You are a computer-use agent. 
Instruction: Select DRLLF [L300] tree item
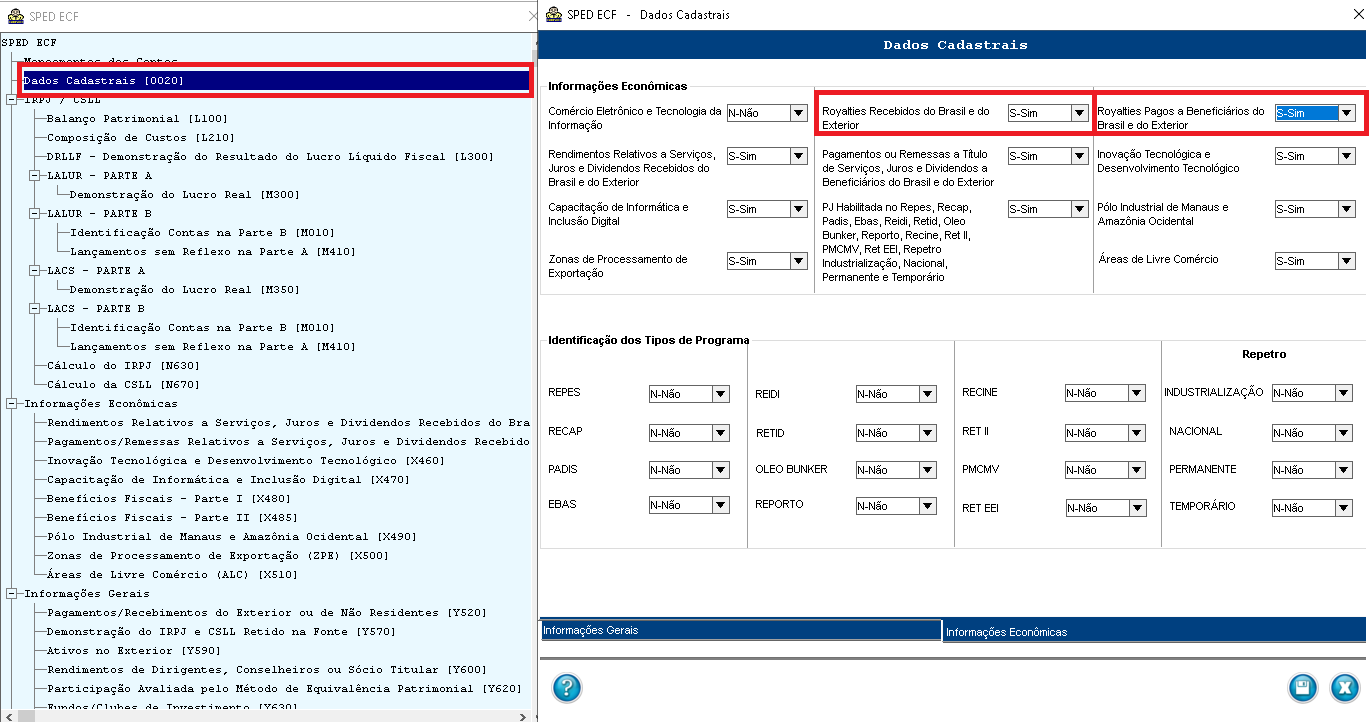(x=270, y=156)
